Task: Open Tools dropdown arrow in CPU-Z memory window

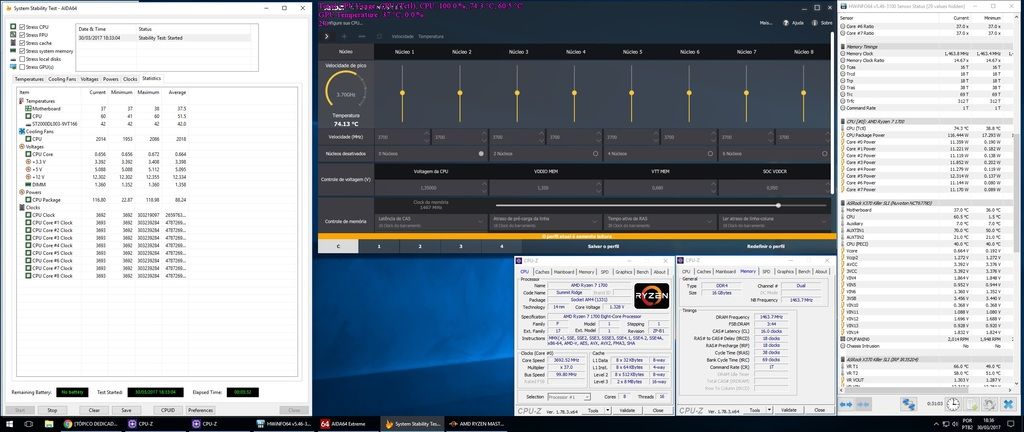Action: tap(769, 410)
